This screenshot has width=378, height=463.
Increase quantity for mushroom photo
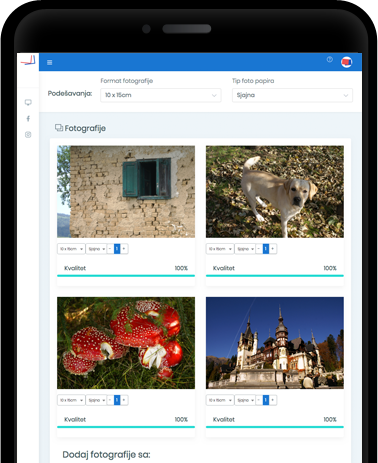124,400
